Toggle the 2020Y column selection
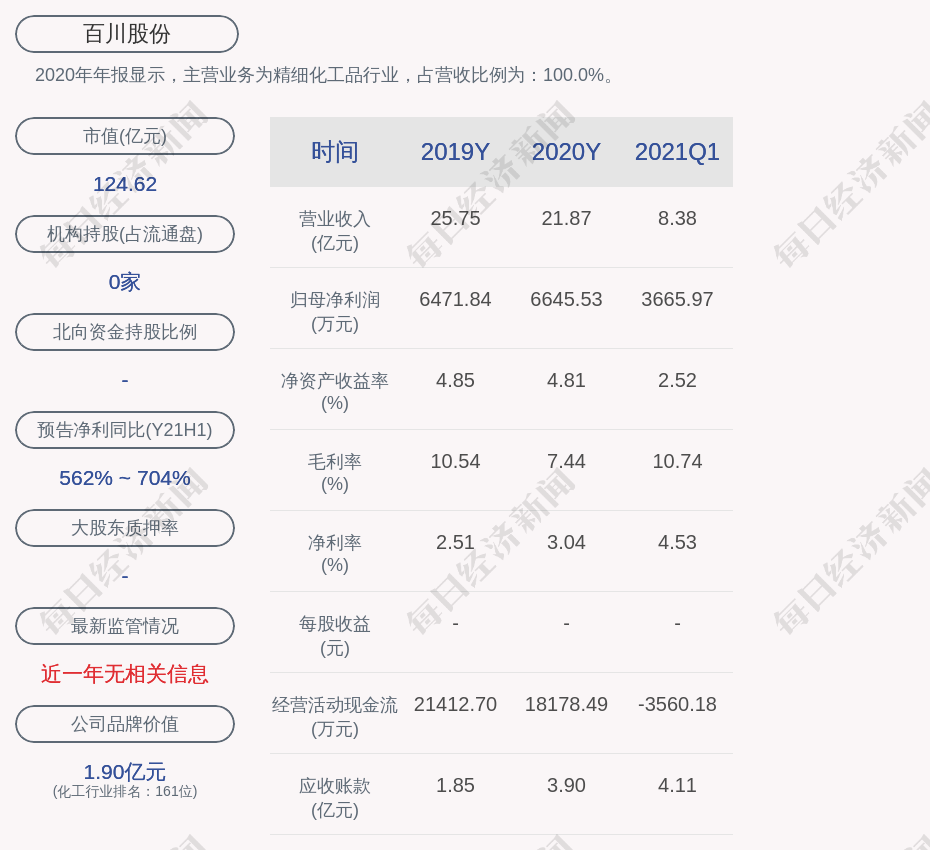 point(566,152)
